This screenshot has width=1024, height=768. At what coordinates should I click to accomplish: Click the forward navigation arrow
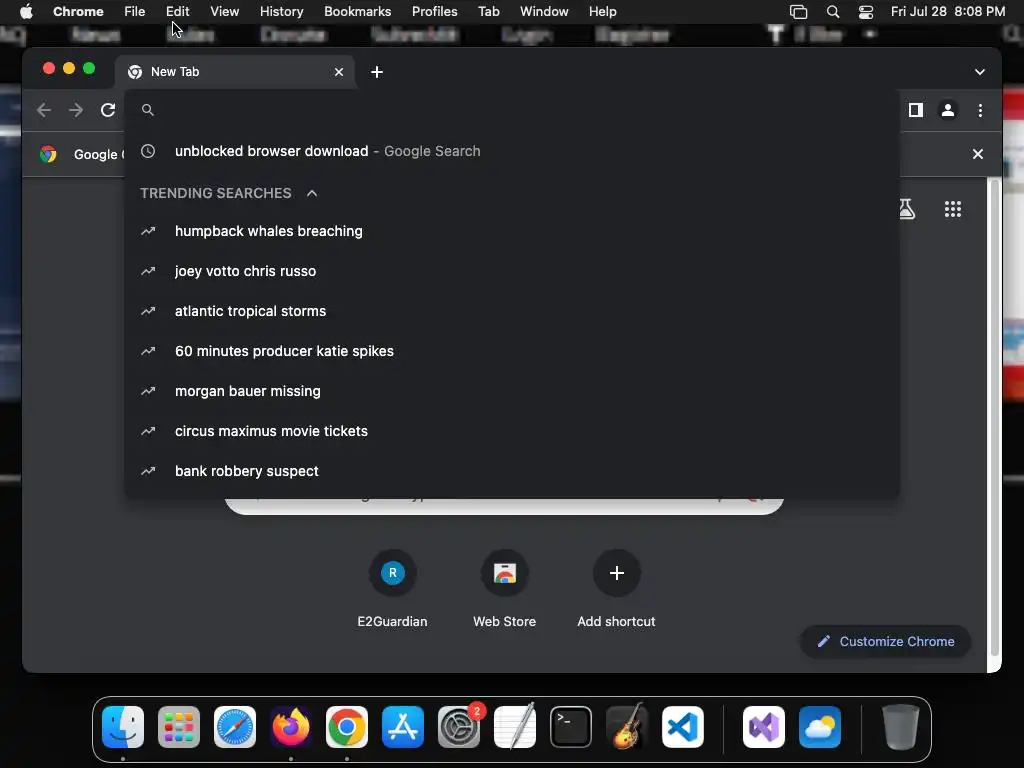(x=76, y=110)
